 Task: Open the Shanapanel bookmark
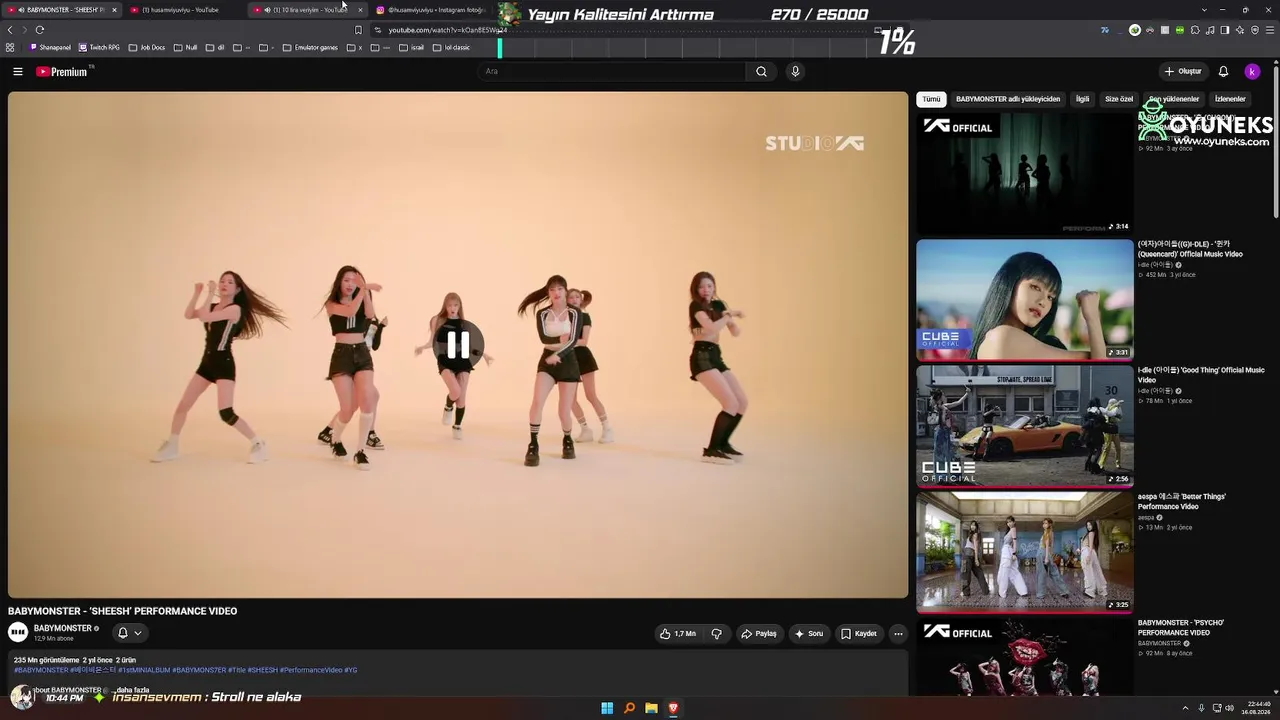[51, 47]
